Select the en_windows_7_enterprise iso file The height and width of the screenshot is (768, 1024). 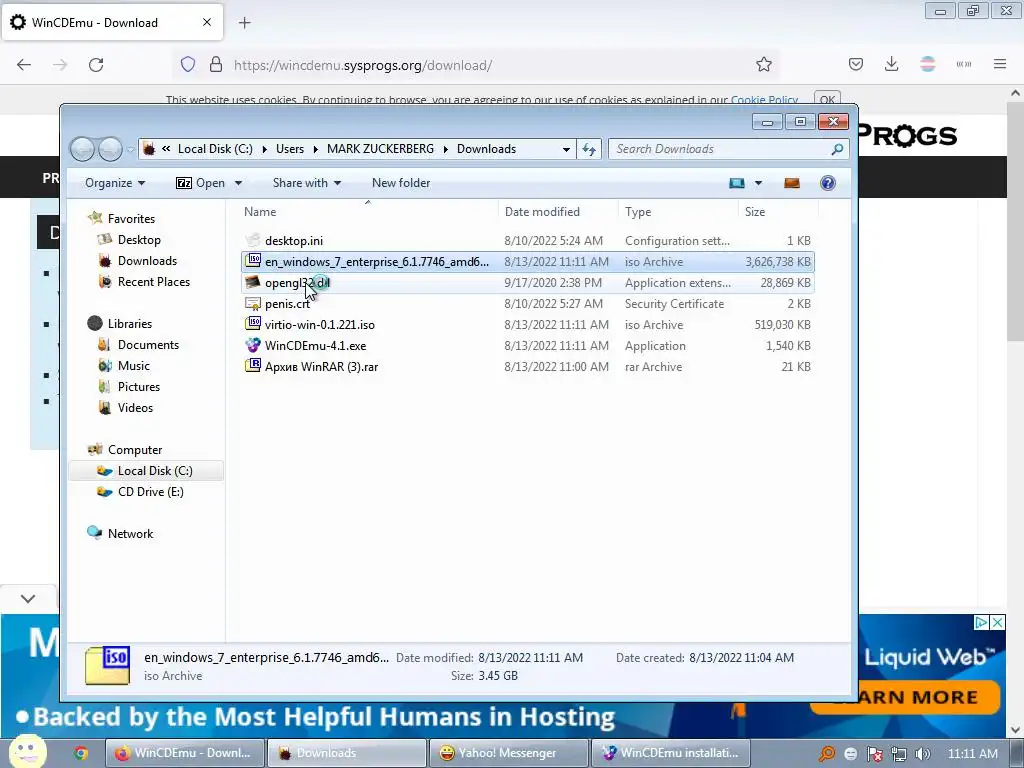tap(528, 262)
